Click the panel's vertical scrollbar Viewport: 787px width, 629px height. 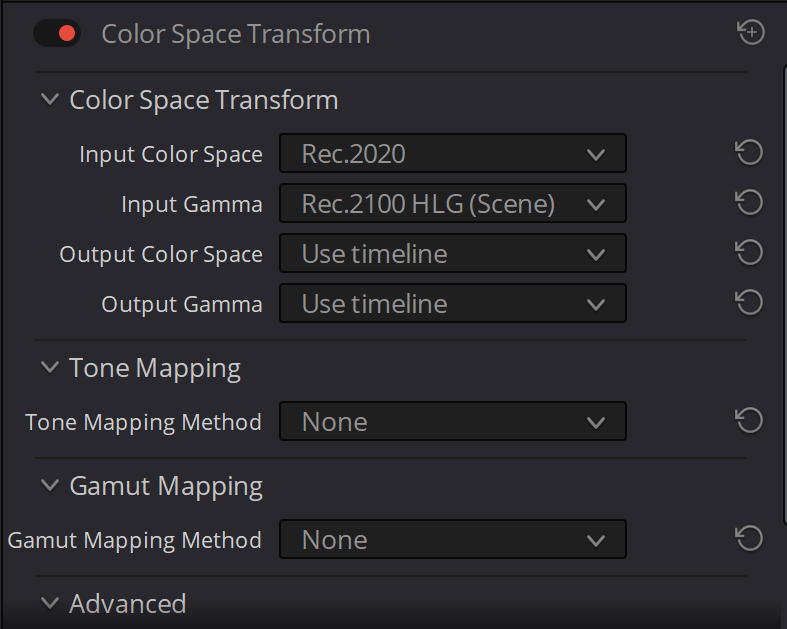tap(785, 296)
